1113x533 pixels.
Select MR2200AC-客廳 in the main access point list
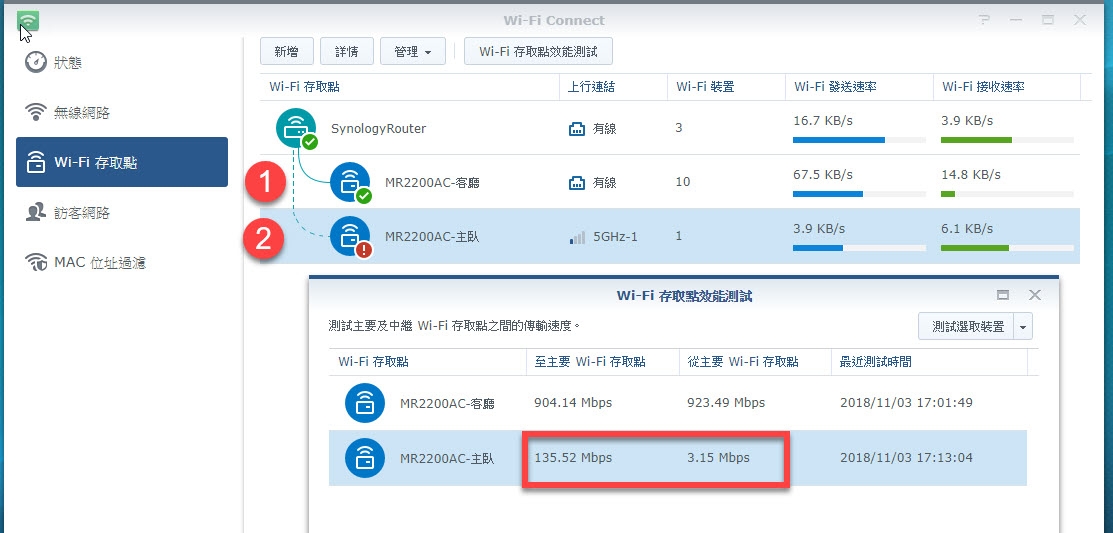pos(432,182)
